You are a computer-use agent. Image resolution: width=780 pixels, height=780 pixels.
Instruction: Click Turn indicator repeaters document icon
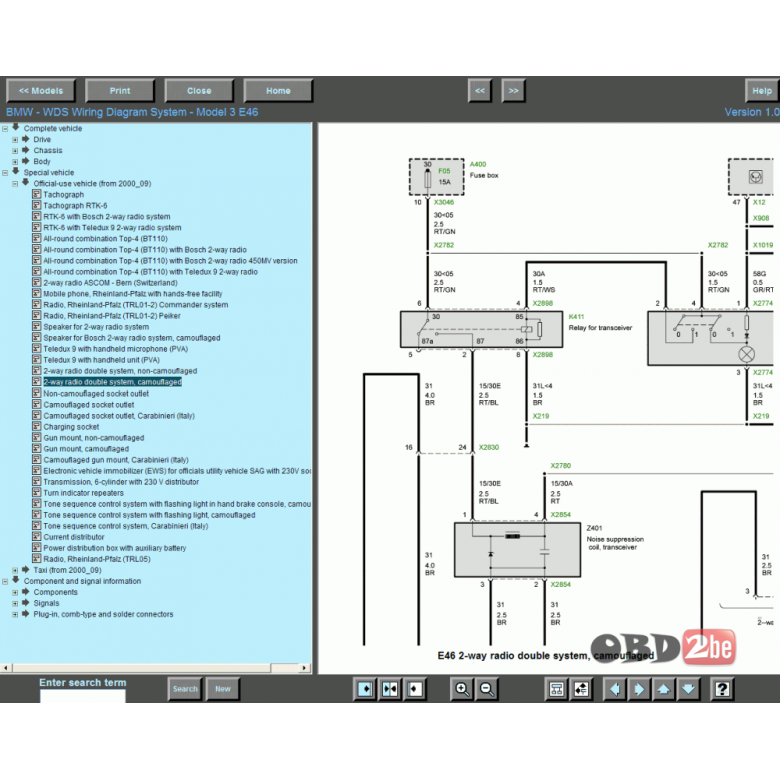(x=36, y=492)
